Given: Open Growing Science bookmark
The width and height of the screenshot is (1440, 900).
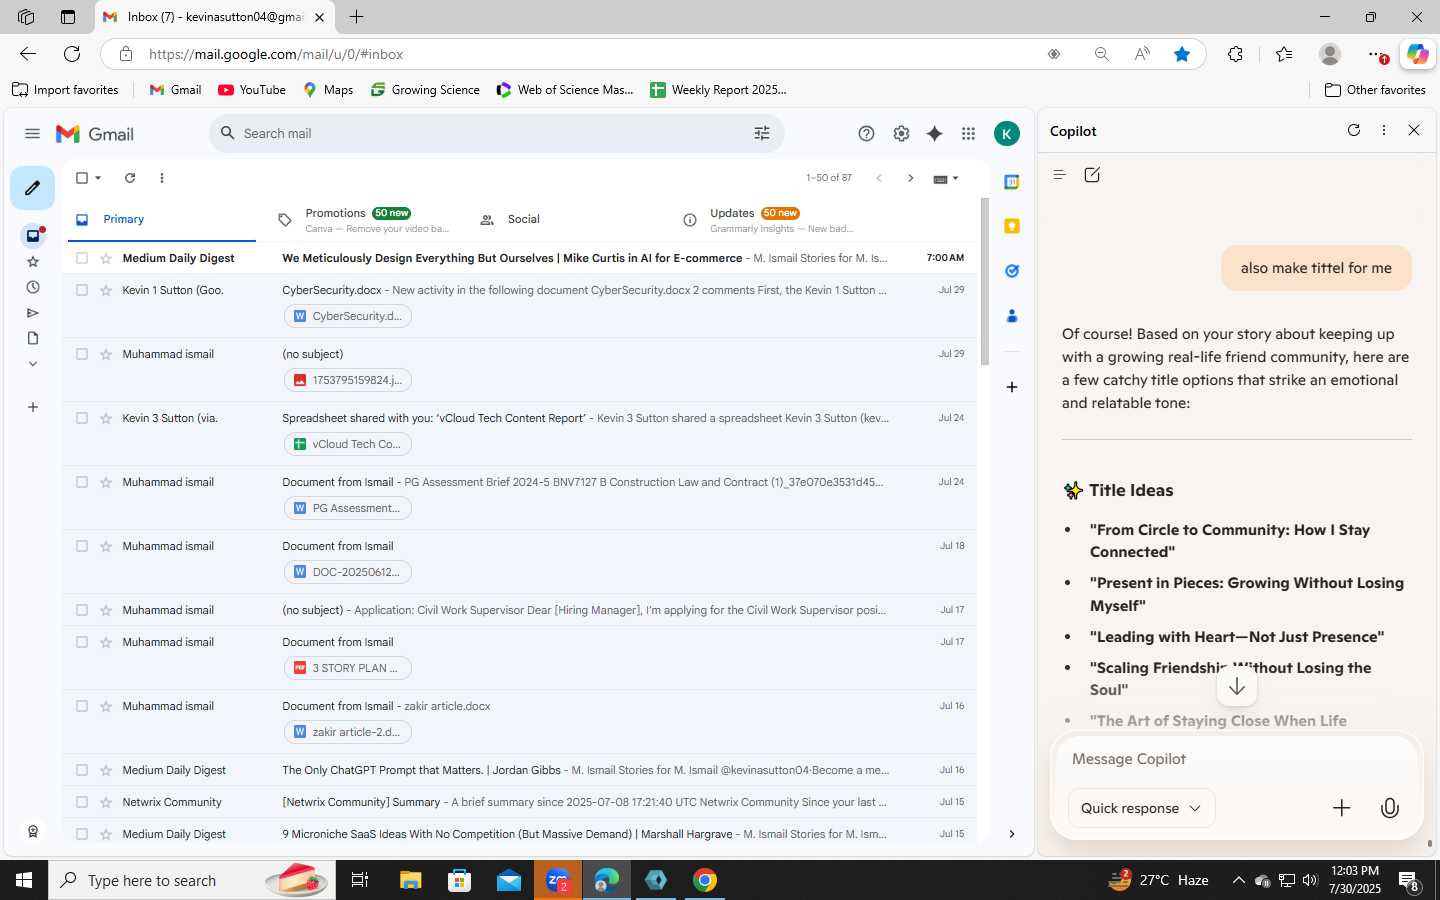Looking at the screenshot, I should pyautogui.click(x=425, y=90).
